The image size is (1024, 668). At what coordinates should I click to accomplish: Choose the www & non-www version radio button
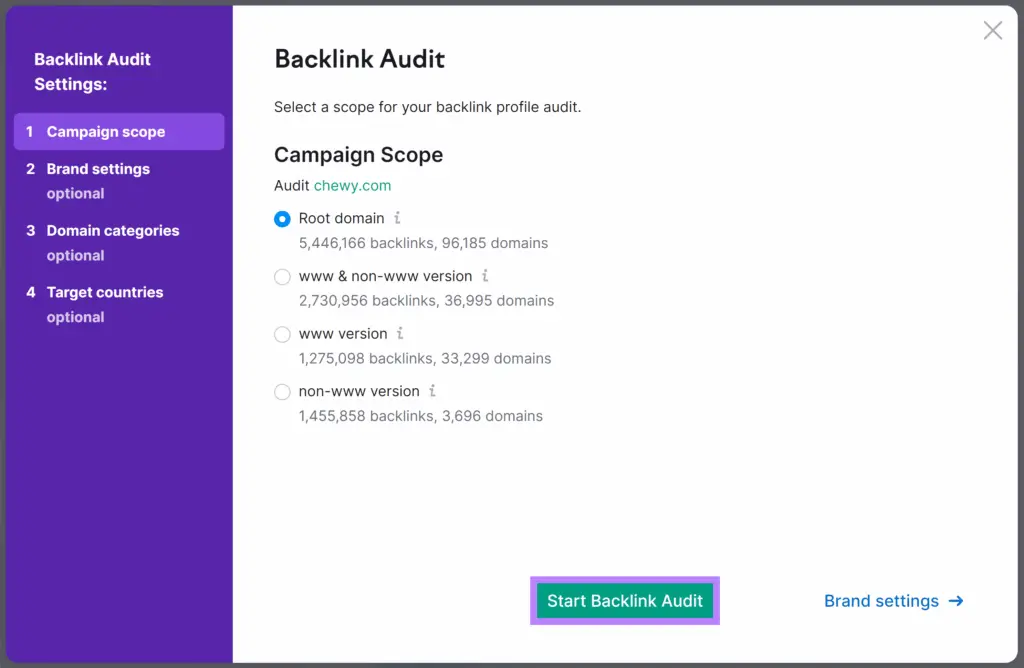[x=282, y=277]
